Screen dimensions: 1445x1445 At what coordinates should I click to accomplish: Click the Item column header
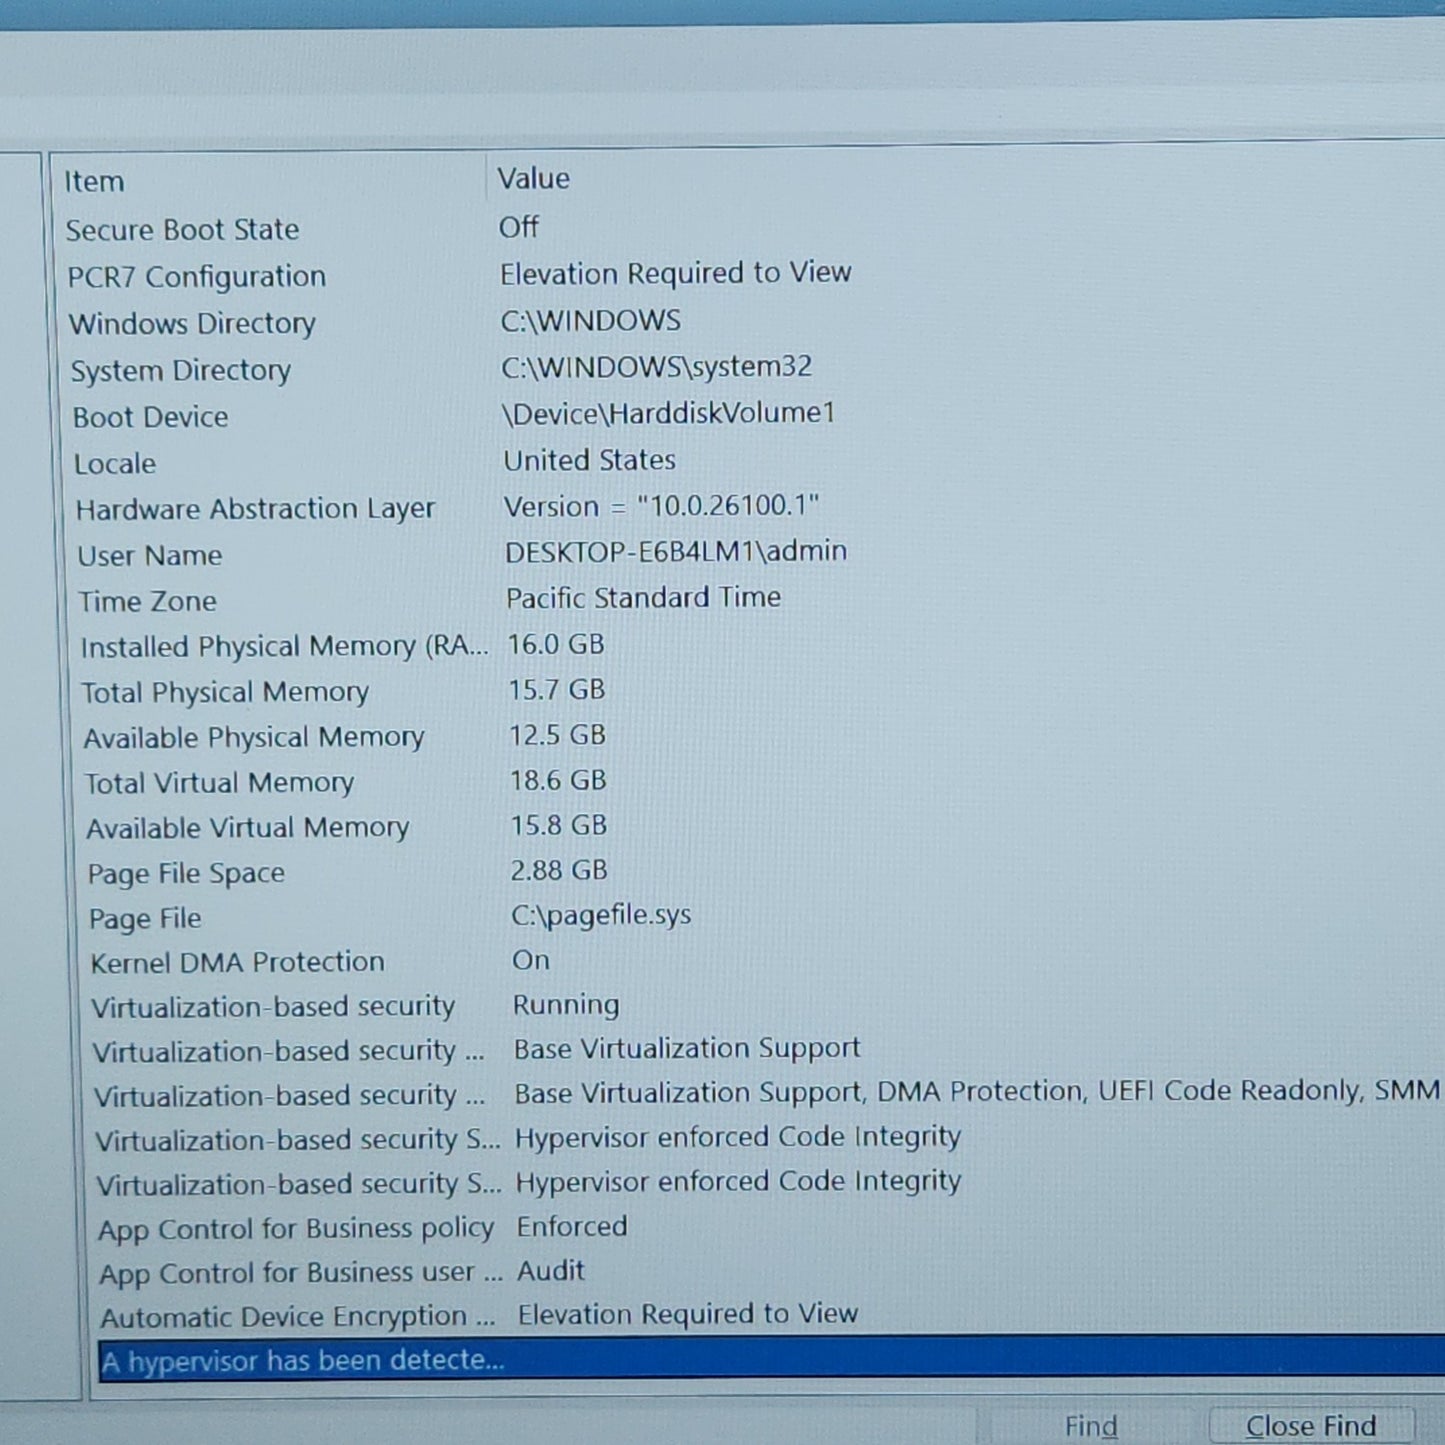coord(95,182)
